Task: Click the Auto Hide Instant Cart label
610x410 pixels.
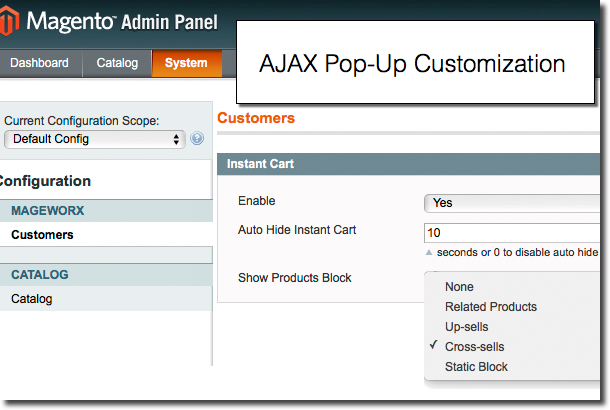Action: (297, 230)
